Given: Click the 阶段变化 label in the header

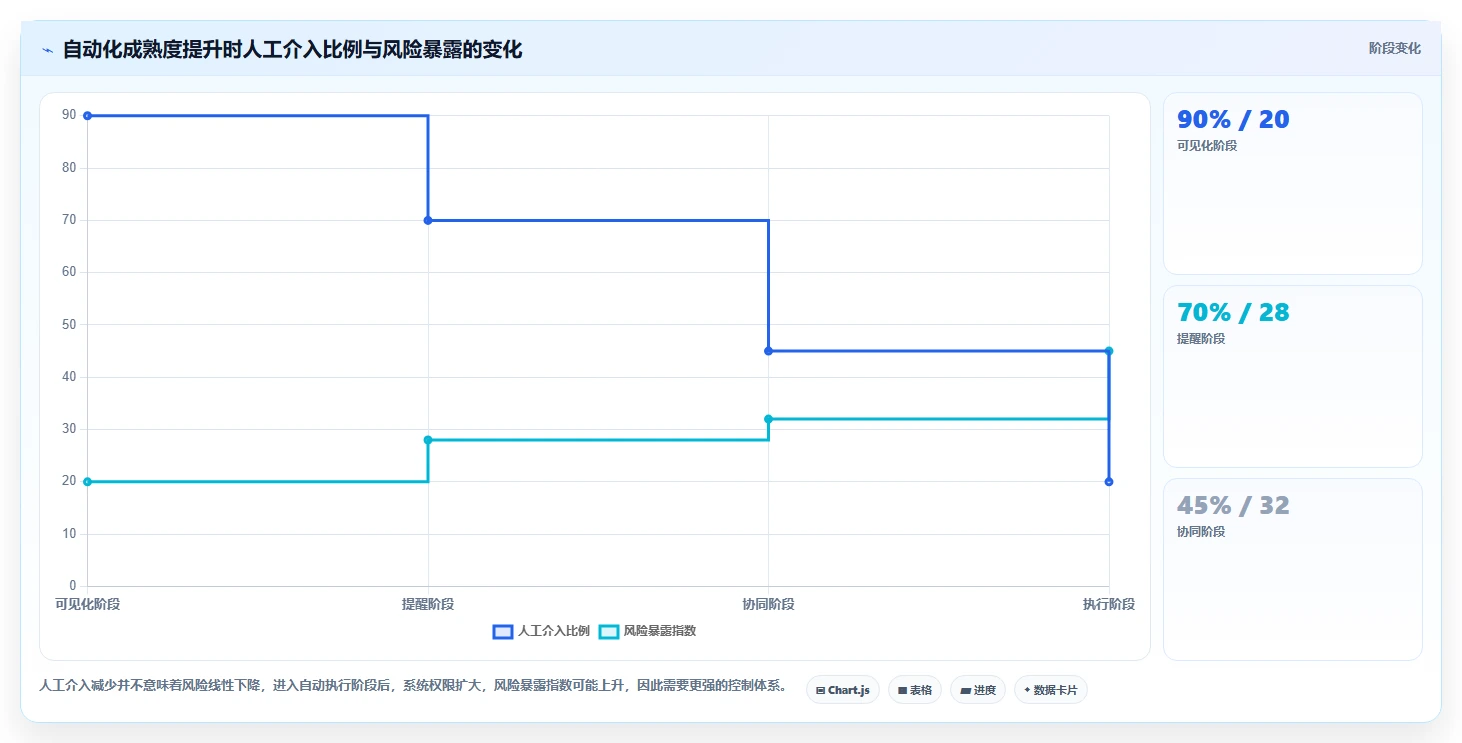Looking at the screenshot, I should 1394,48.
